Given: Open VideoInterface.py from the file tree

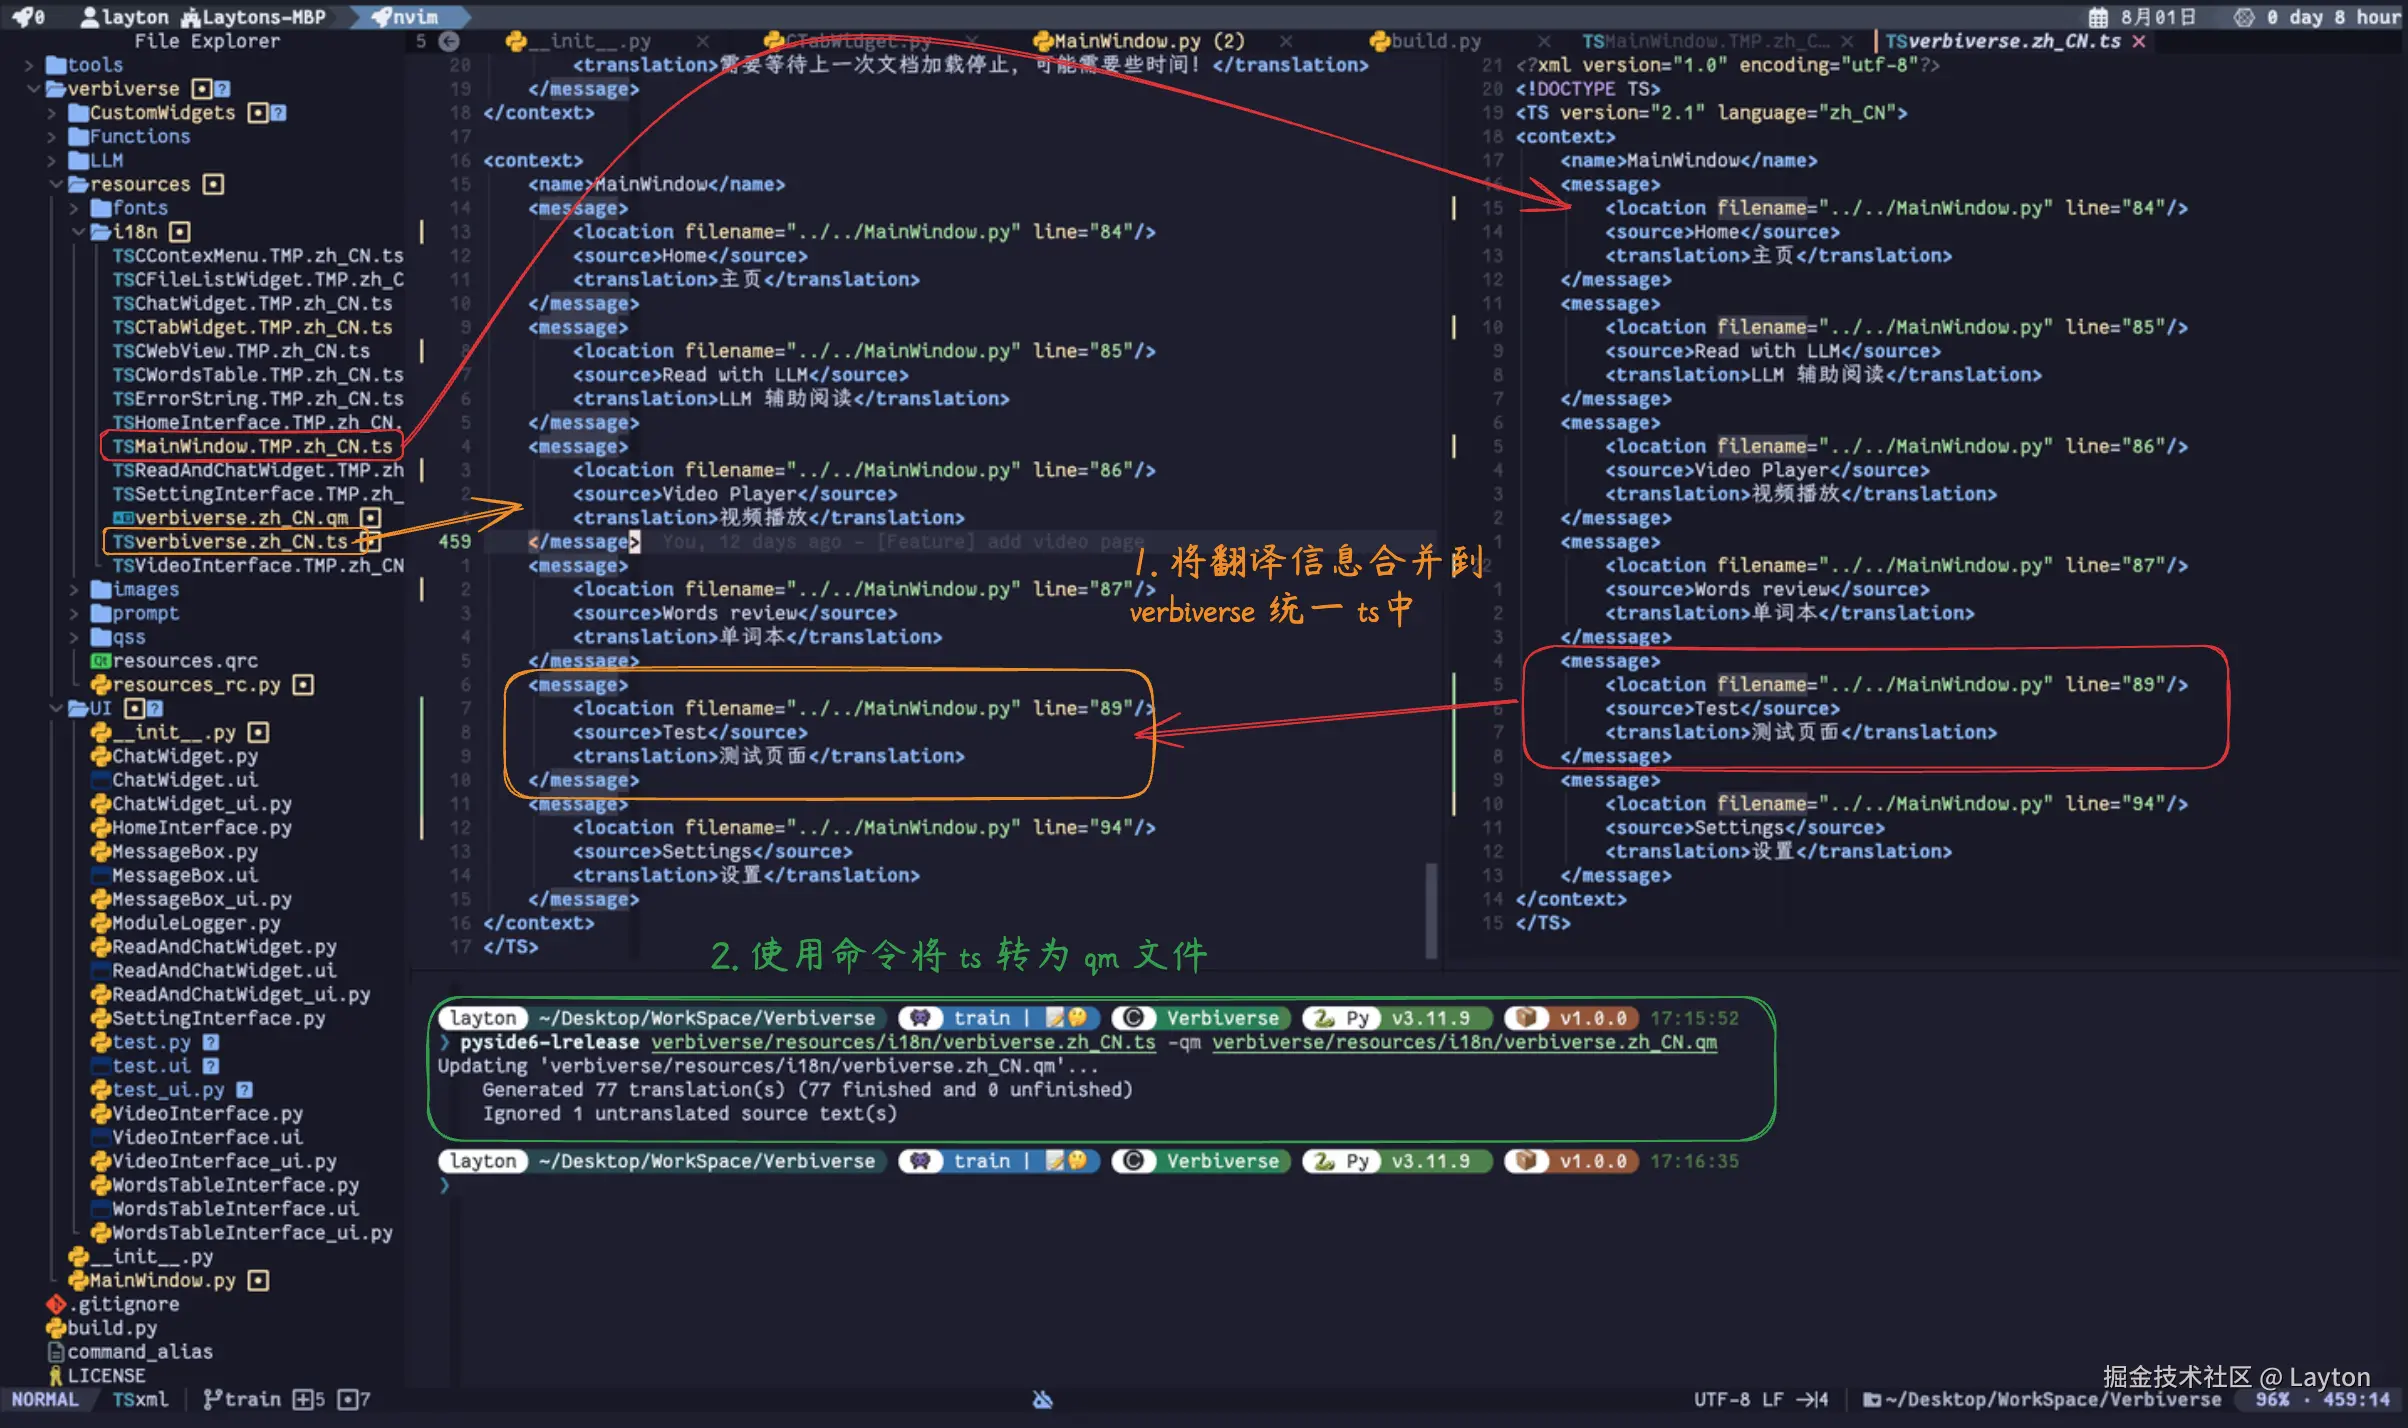Looking at the screenshot, I should pos(207,1114).
